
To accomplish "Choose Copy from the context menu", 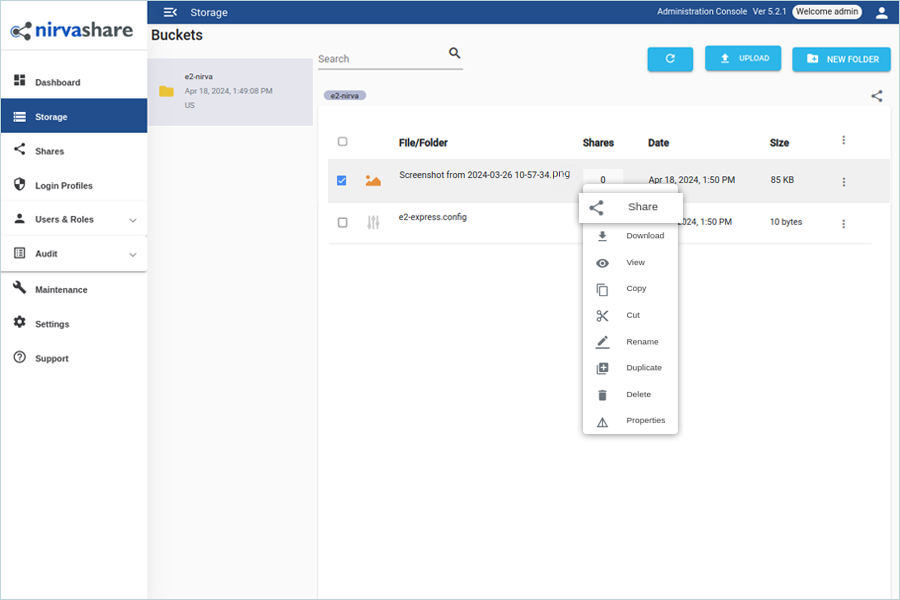I will [x=630, y=289].
